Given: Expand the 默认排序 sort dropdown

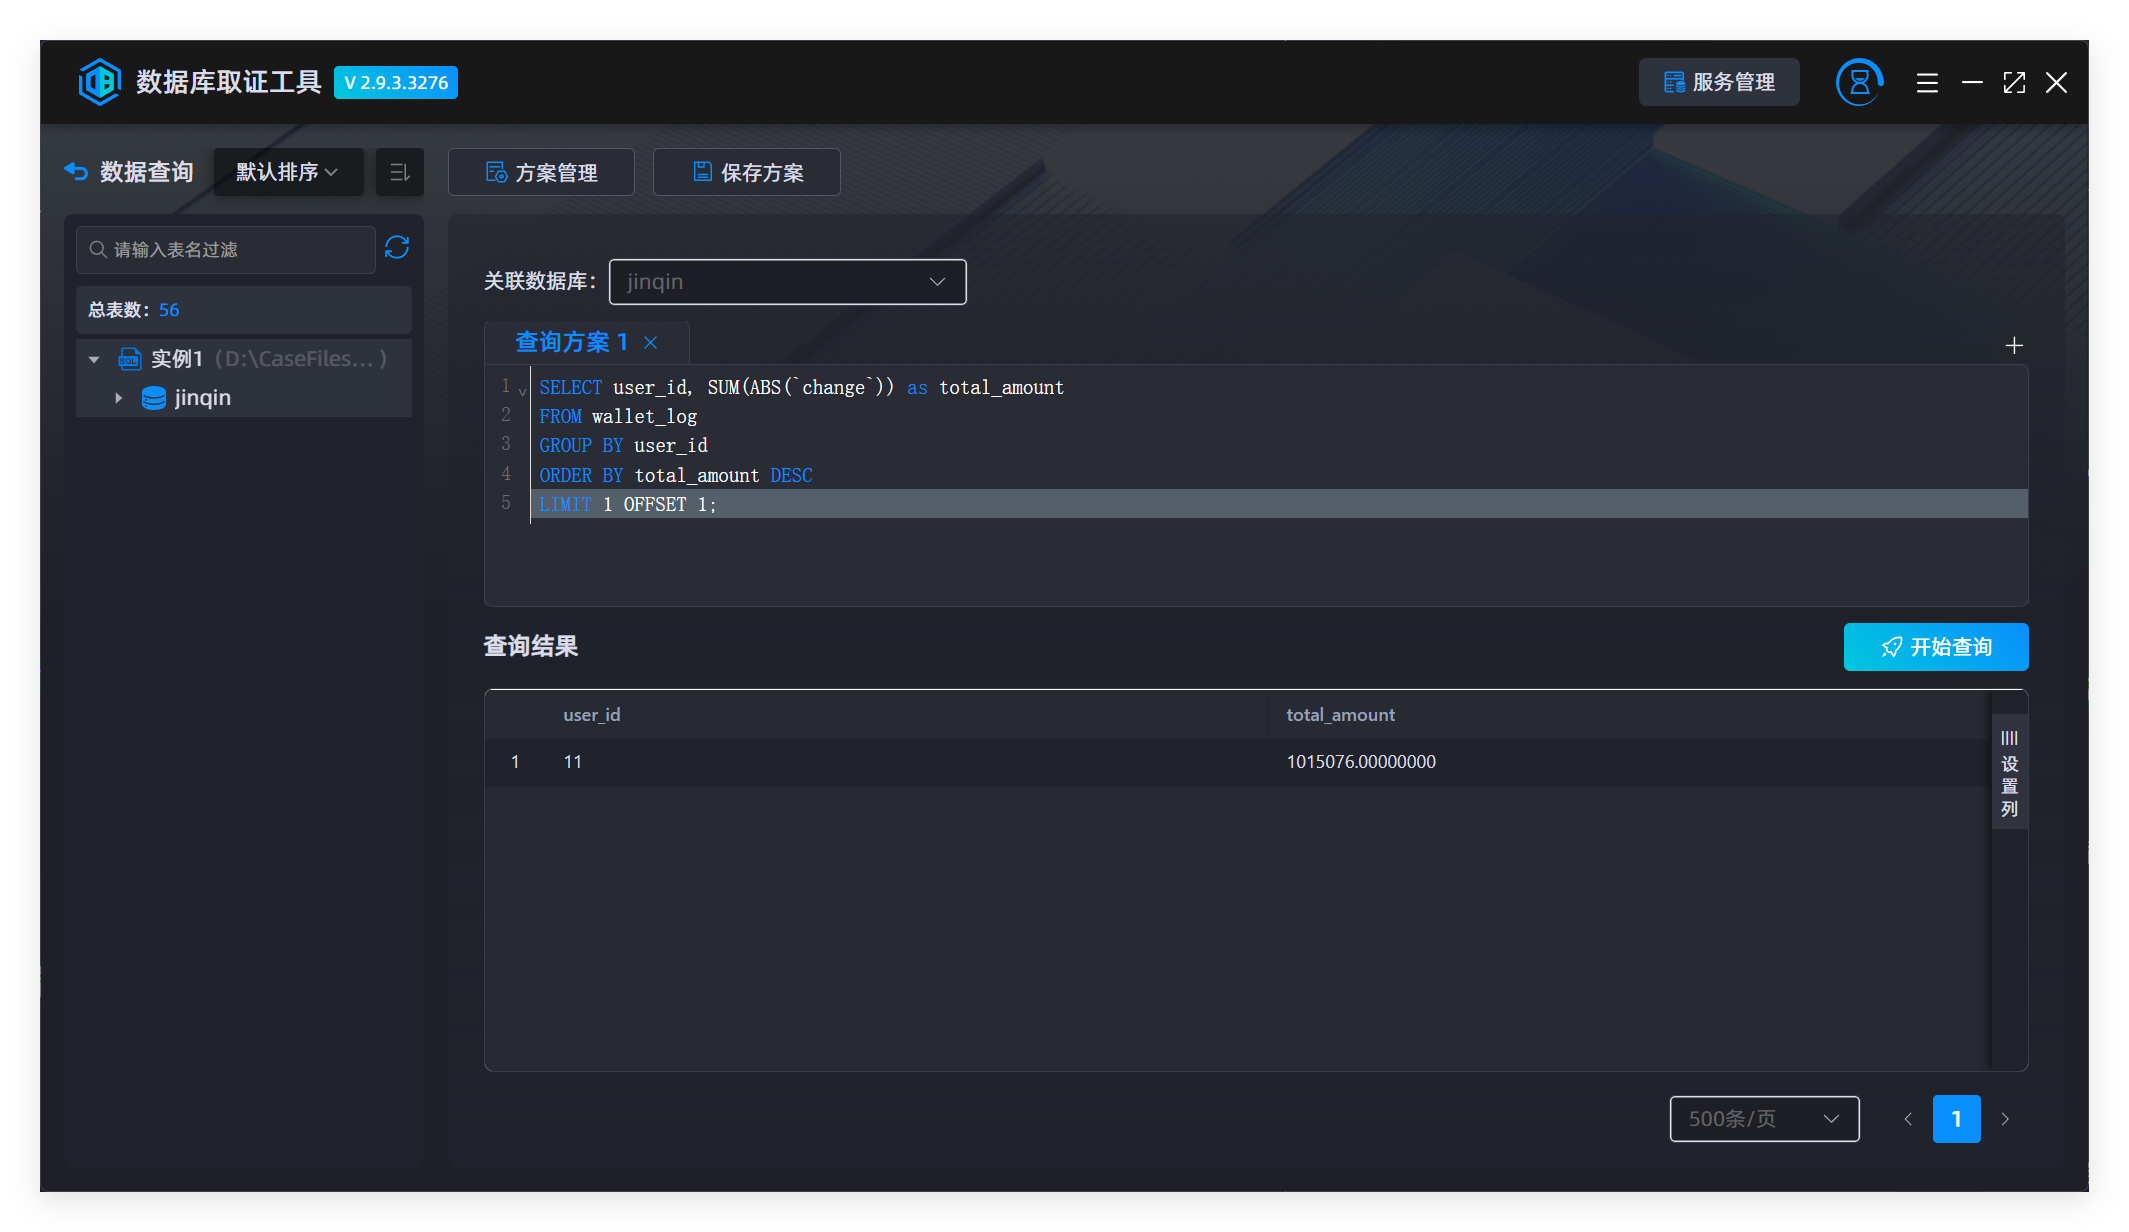Looking at the screenshot, I should [288, 172].
